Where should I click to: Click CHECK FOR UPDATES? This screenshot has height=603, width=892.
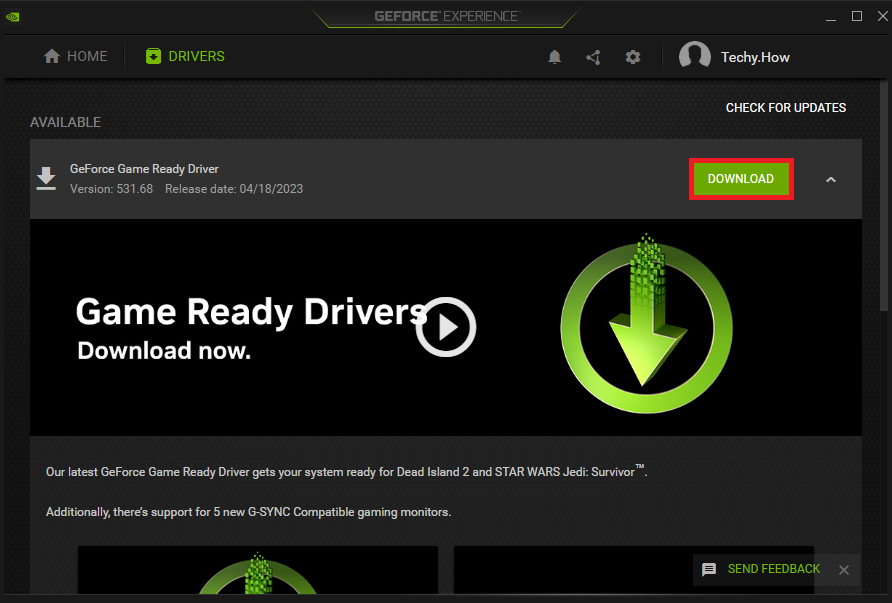pyautogui.click(x=786, y=107)
